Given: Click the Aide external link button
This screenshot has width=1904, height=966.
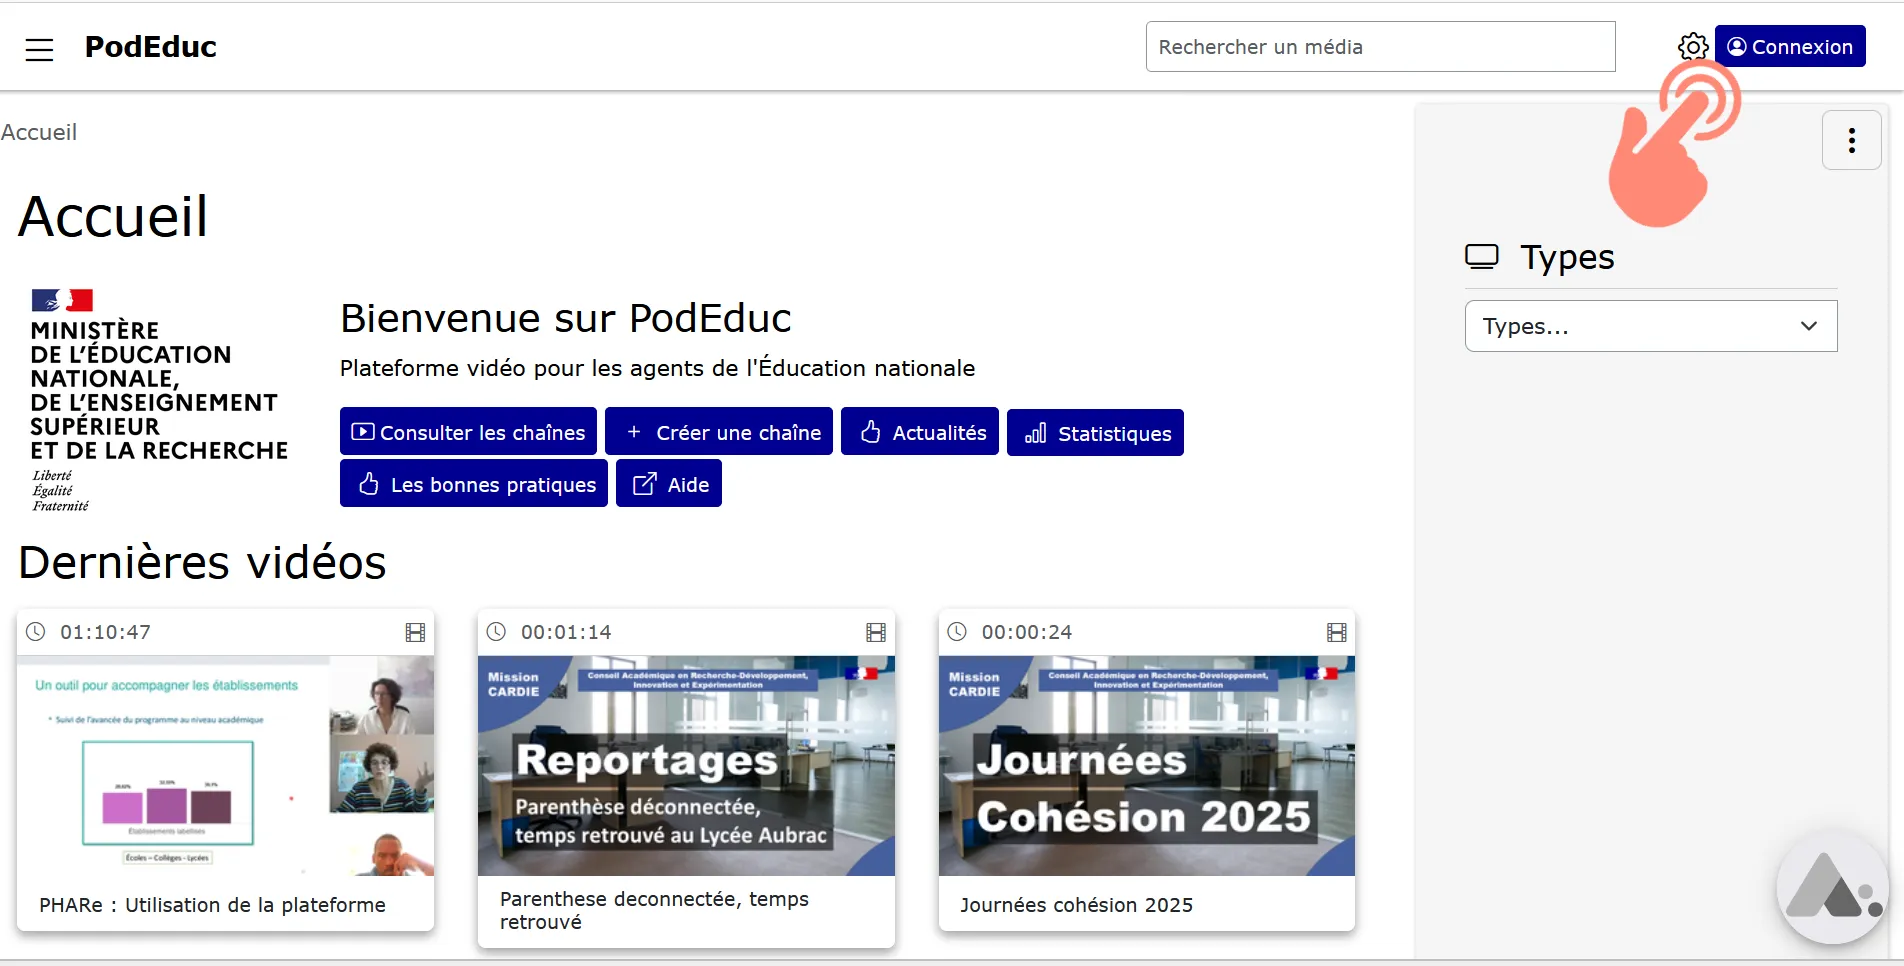Looking at the screenshot, I should (669, 484).
